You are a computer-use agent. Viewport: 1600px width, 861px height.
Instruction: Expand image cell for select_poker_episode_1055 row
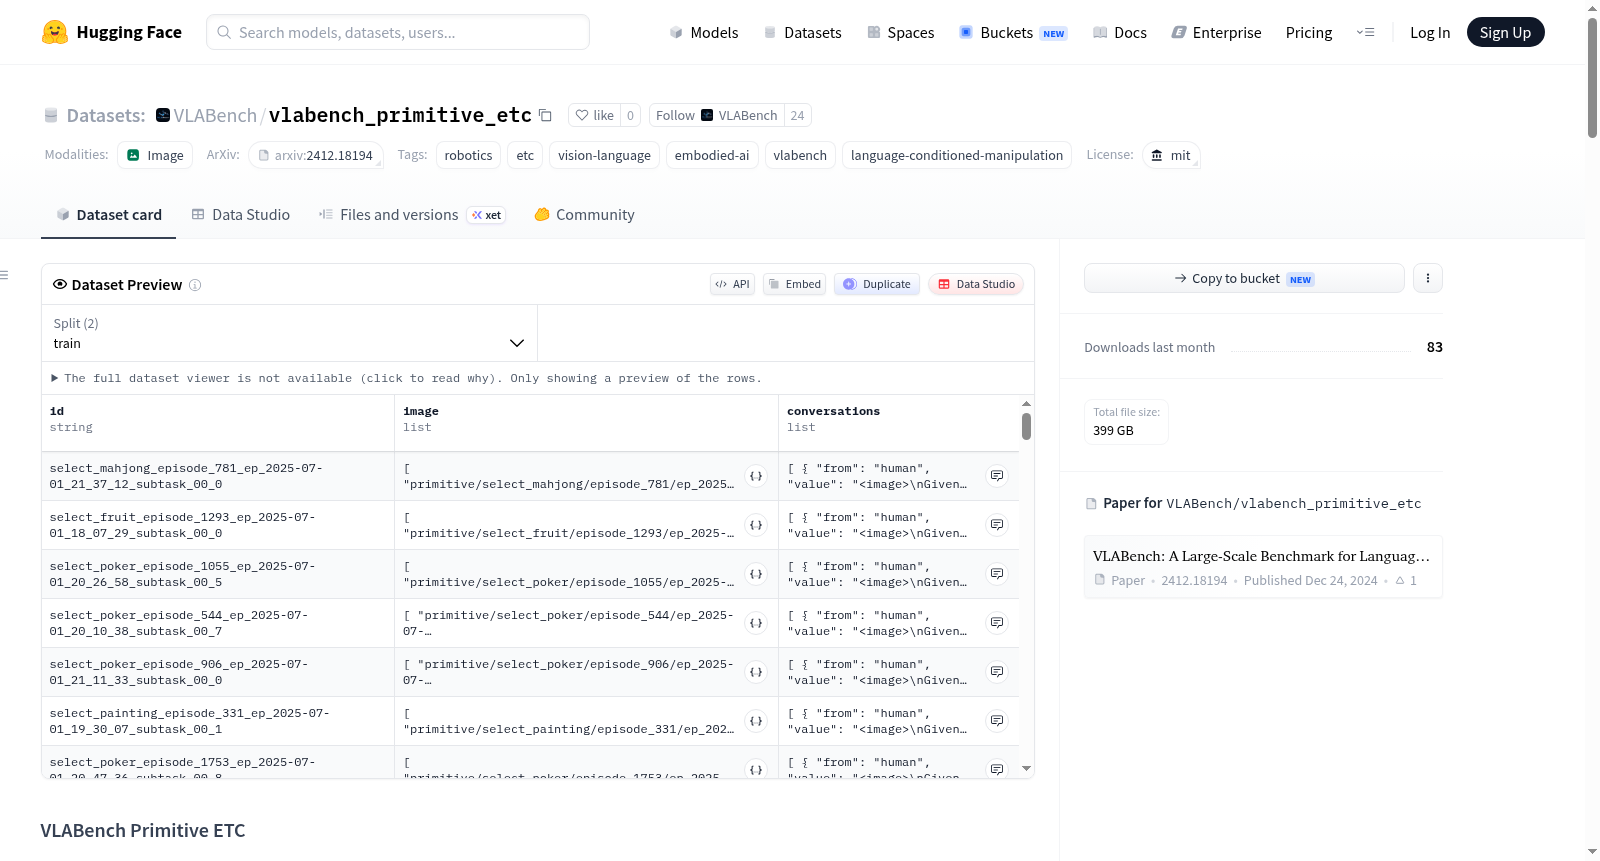756,574
